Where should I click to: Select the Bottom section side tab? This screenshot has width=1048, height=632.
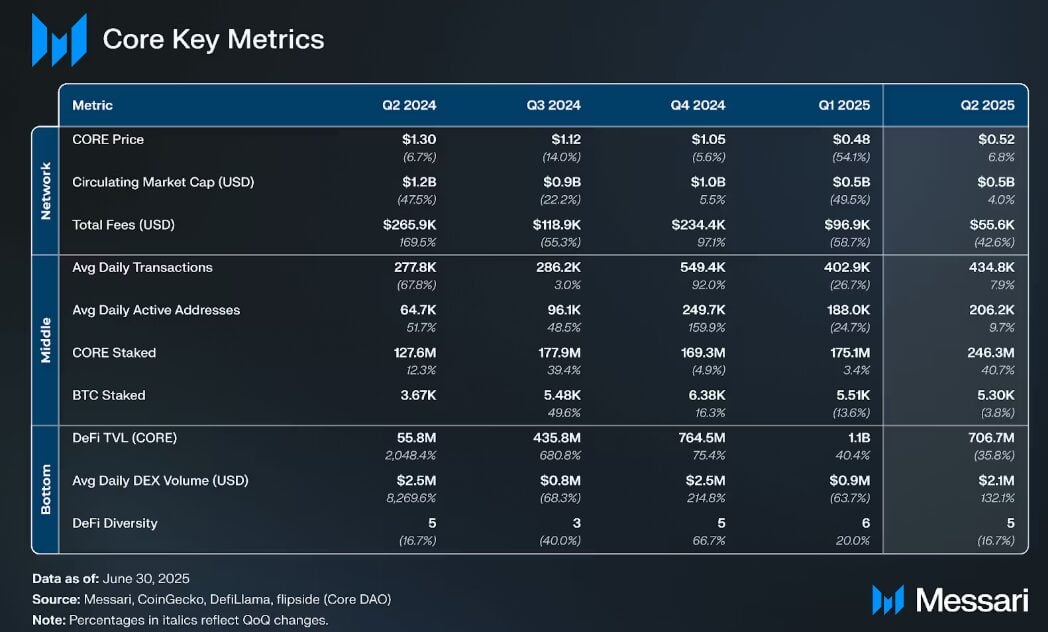(45, 488)
